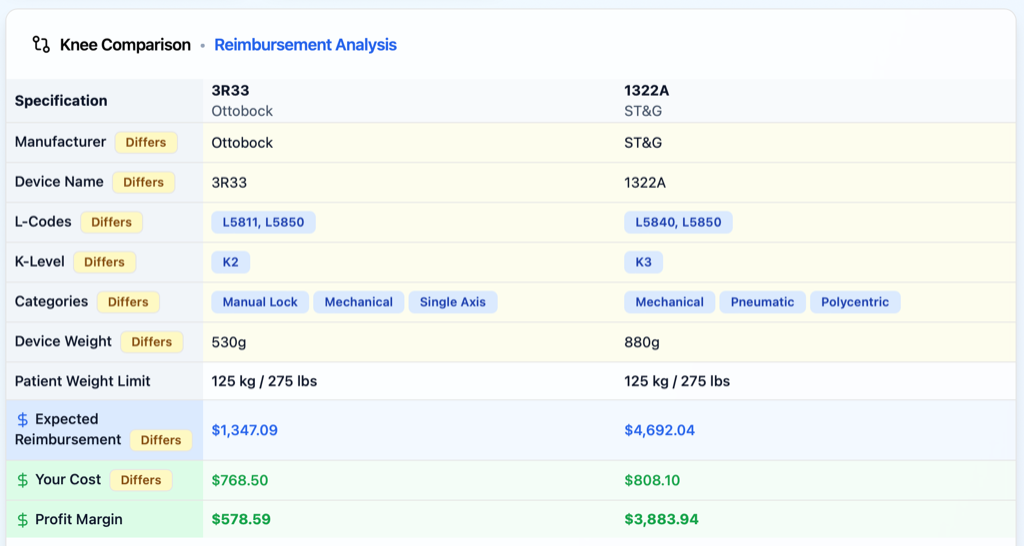
Task: Open the Reimbursement Analysis link
Action: (x=305, y=44)
